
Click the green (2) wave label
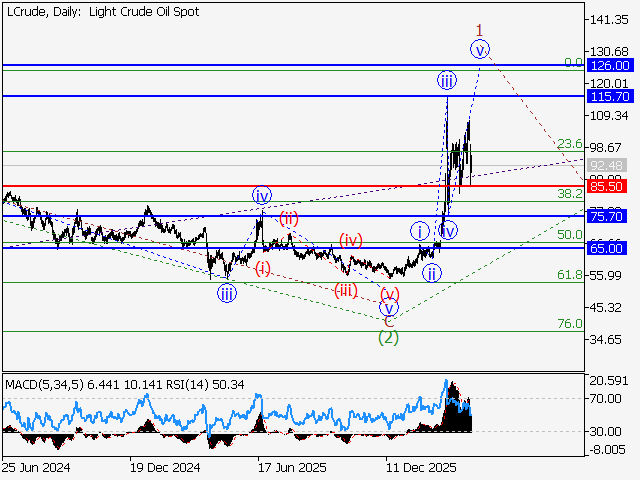point(388,338)
